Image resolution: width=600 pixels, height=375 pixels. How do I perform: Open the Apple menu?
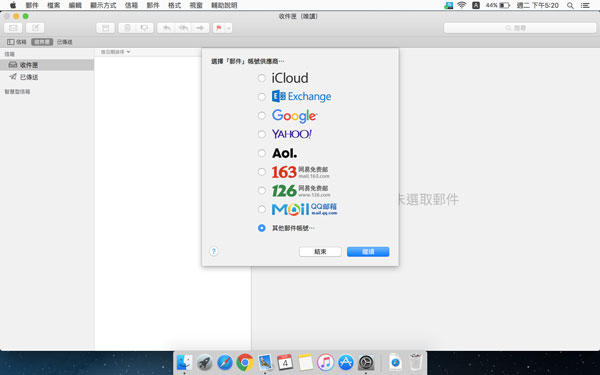click(x=13, y=5)
